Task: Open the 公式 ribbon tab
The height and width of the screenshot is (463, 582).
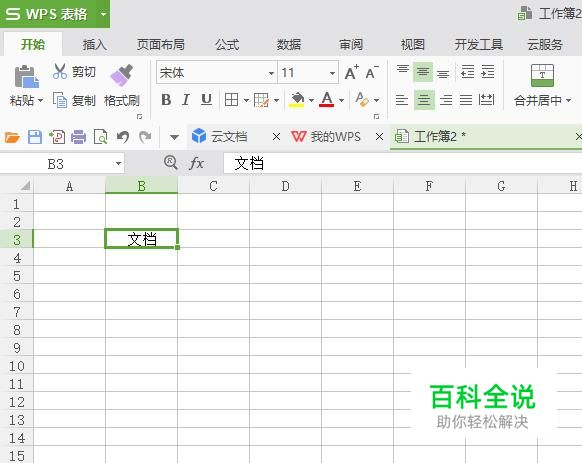Action: 227,45
